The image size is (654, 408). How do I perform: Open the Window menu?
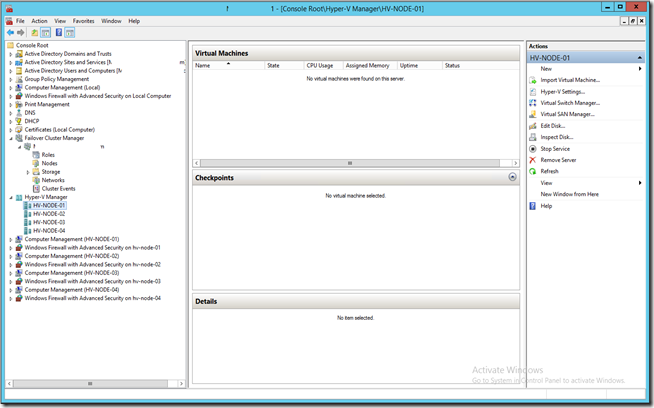pyautogui.click(x=111, y=21)
